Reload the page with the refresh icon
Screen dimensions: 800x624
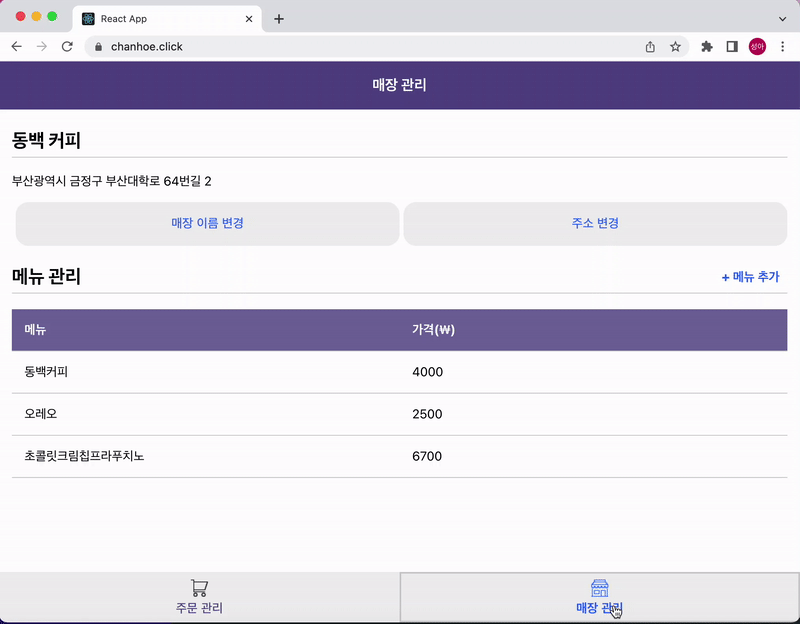pos(67,46)
